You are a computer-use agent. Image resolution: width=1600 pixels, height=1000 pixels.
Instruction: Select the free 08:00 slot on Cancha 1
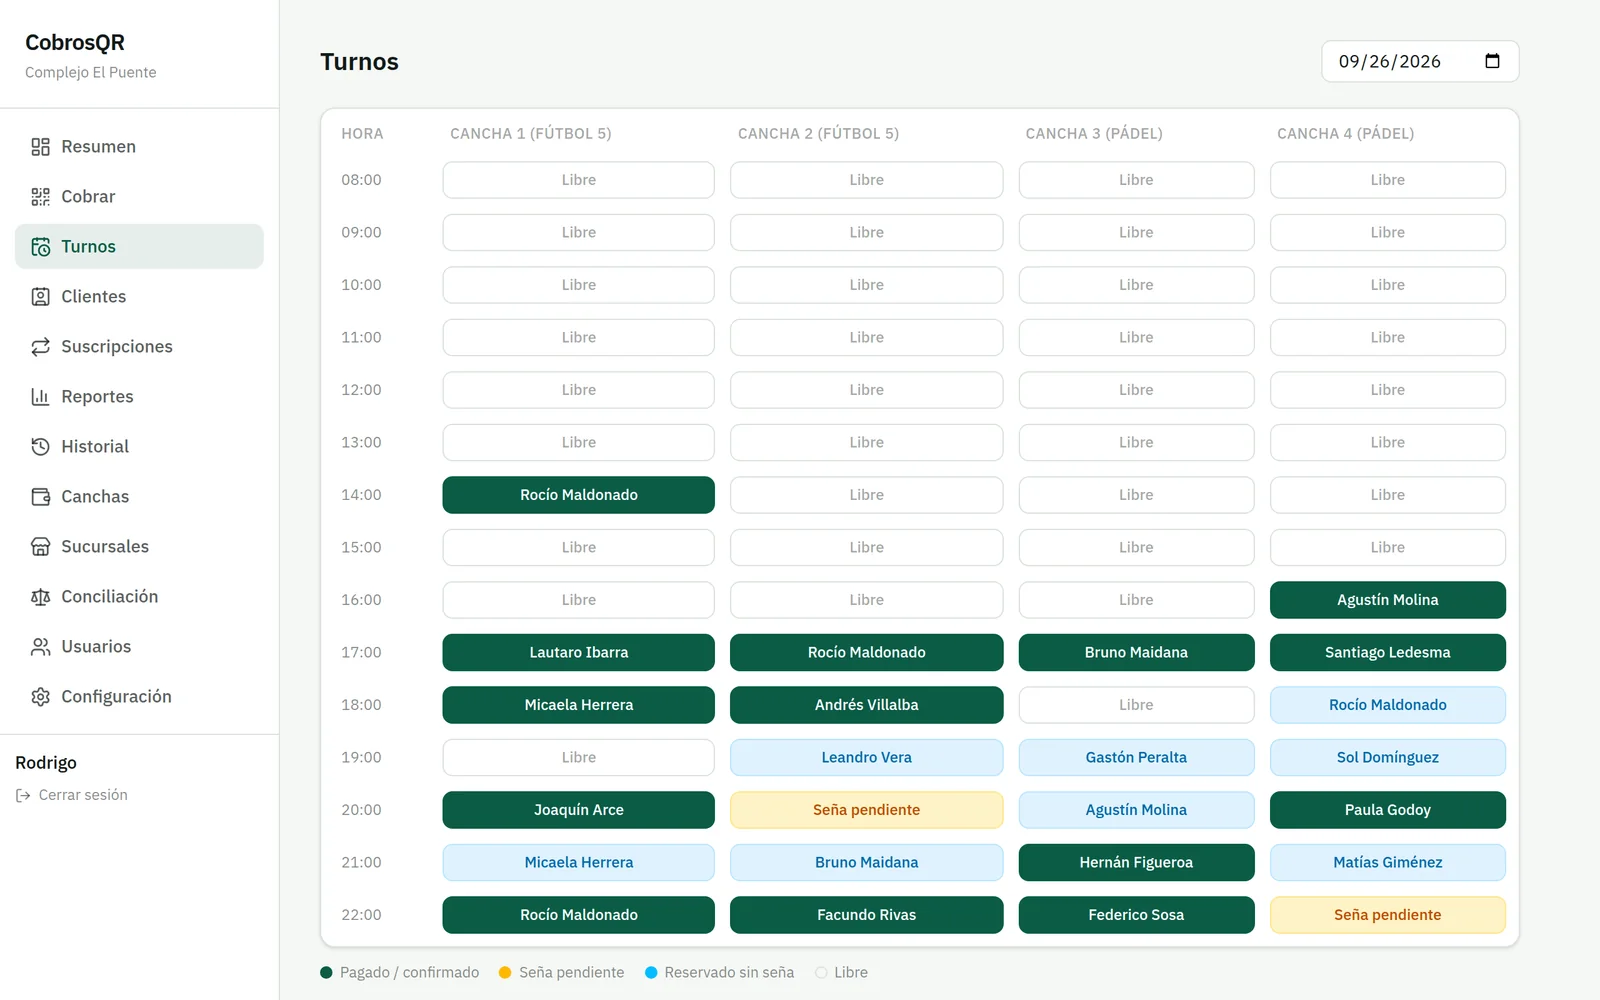click(579, 180)
